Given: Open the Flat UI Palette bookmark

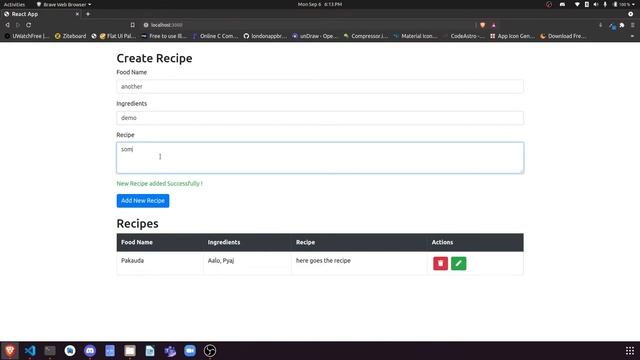Looking at the screenshot, I should coord(118,36).
